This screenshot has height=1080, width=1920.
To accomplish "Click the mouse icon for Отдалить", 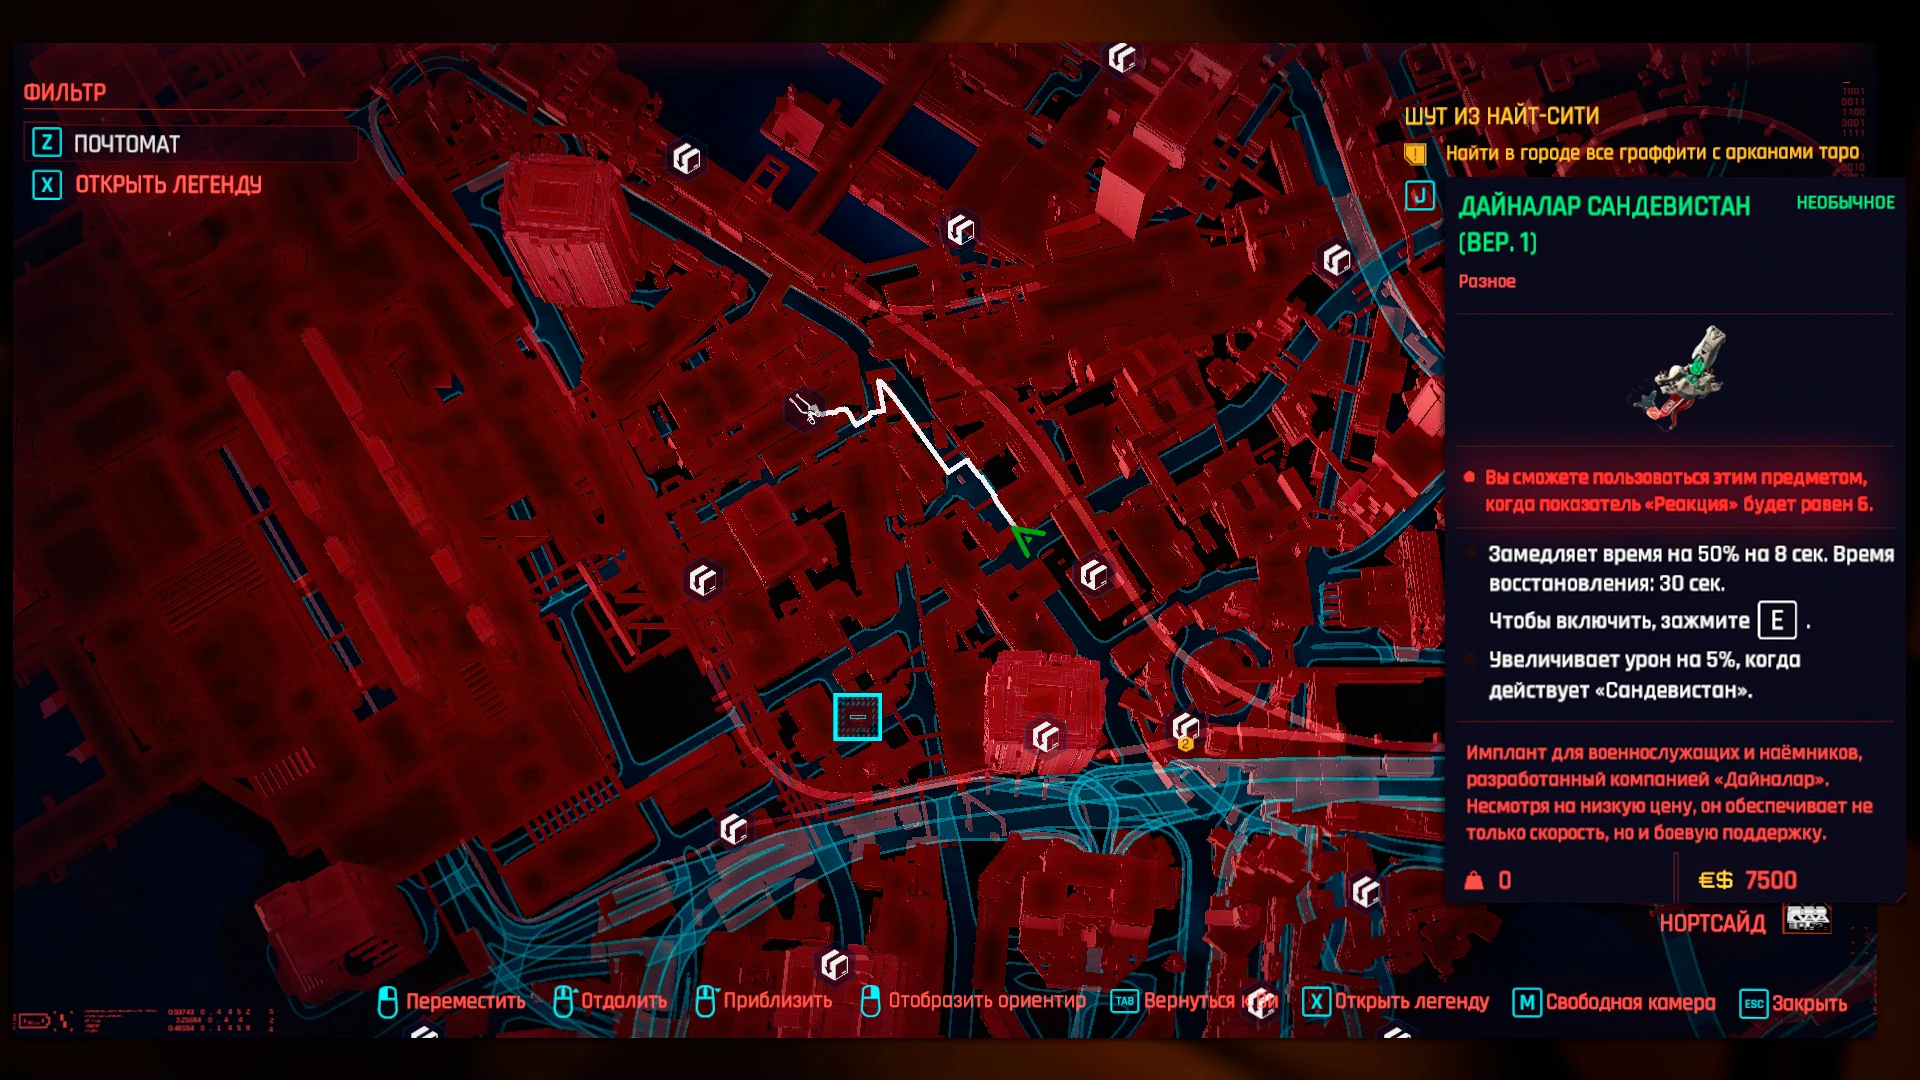I will click(x=563, y=1001).
